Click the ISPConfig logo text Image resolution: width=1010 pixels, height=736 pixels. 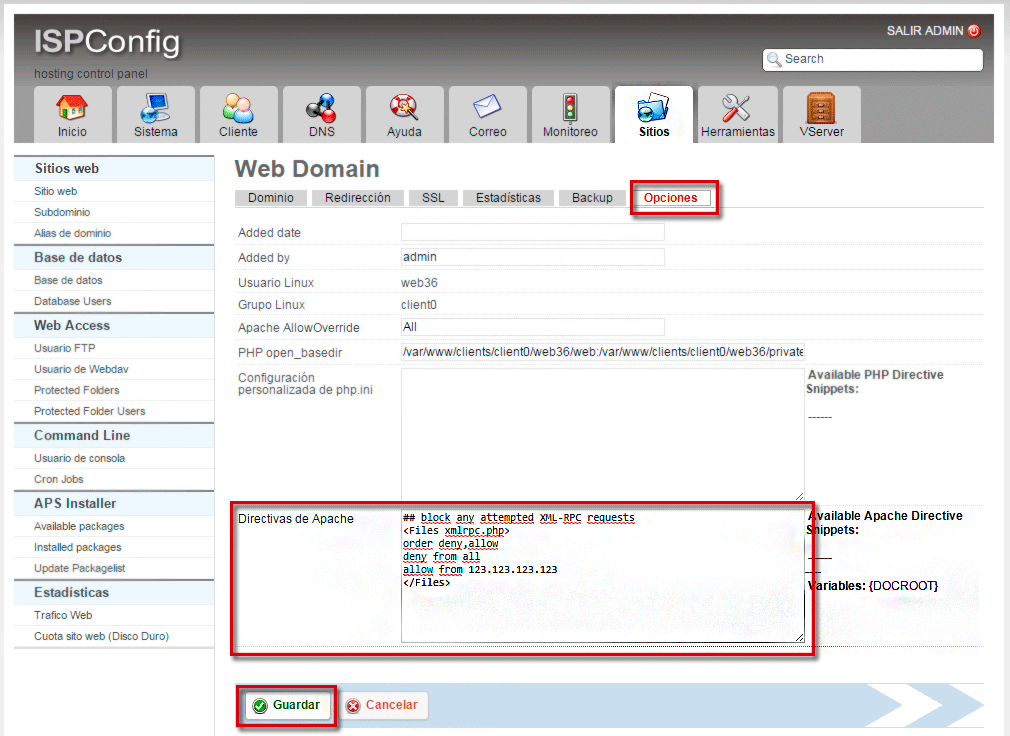point(107,42)
